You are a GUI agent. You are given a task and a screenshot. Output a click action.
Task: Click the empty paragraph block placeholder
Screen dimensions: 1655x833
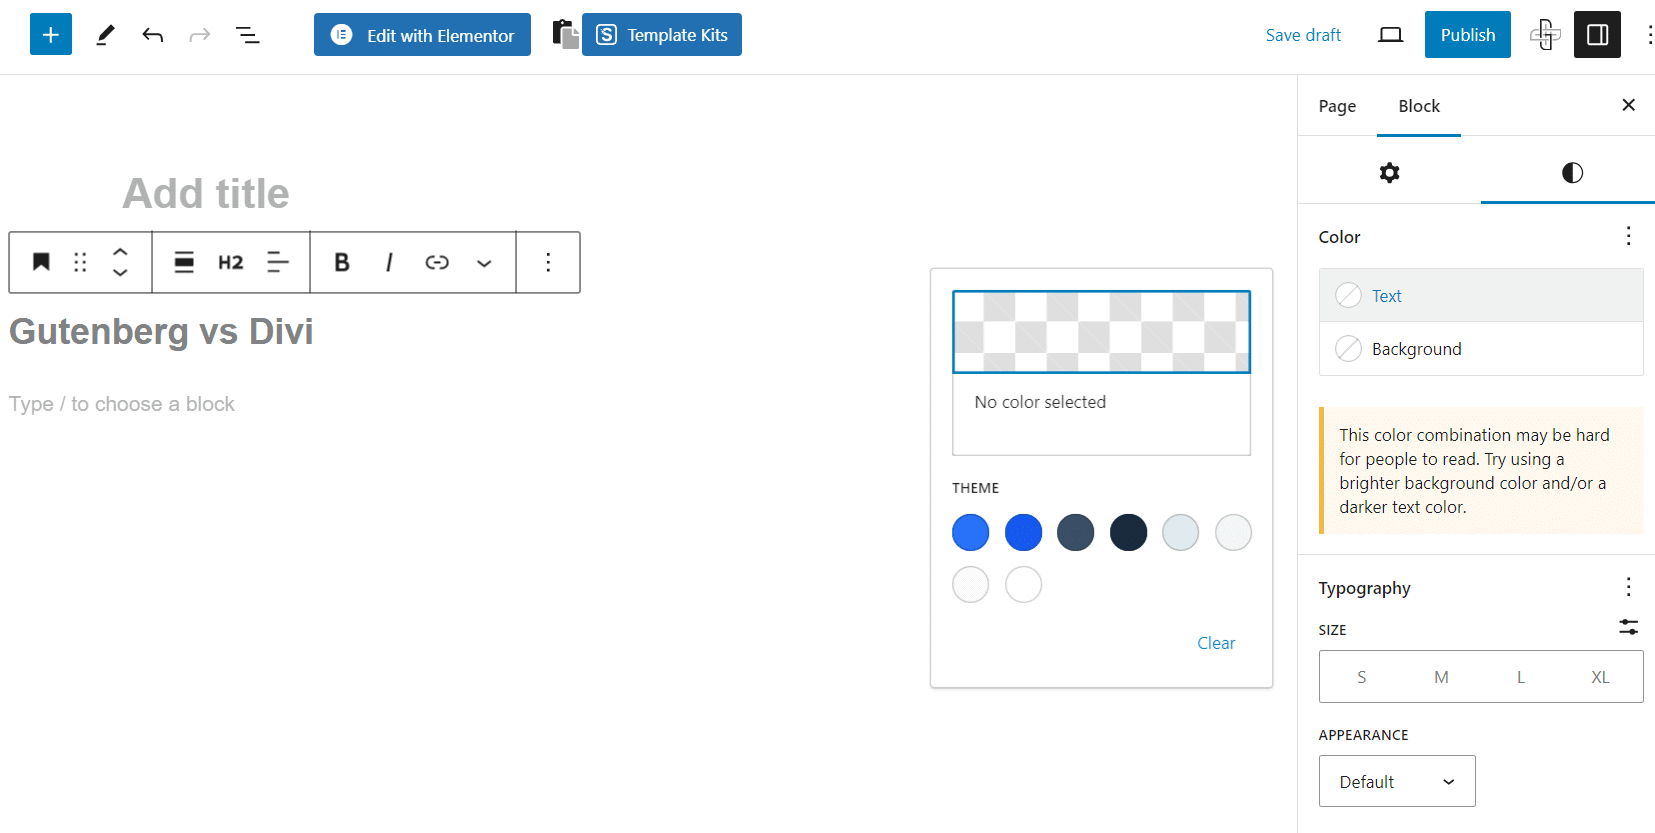pyautogui.click(x=122, y=404)
